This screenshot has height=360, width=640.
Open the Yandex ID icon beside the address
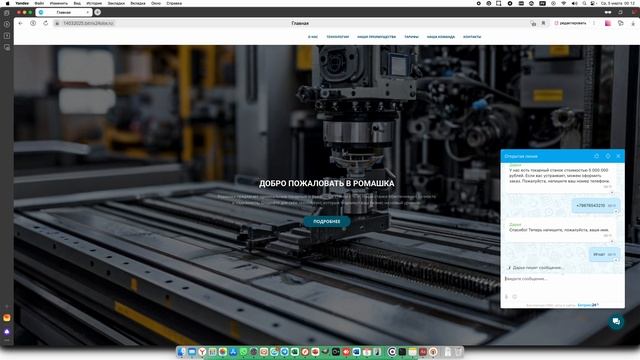(x=33, y=23)
